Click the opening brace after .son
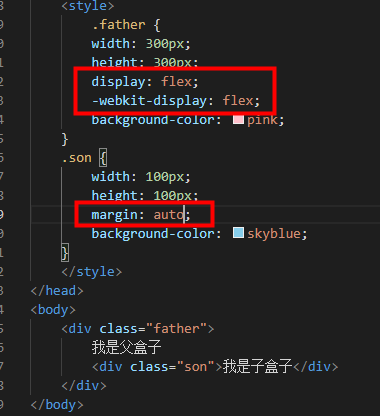380x416 pixels. (103, 158)
